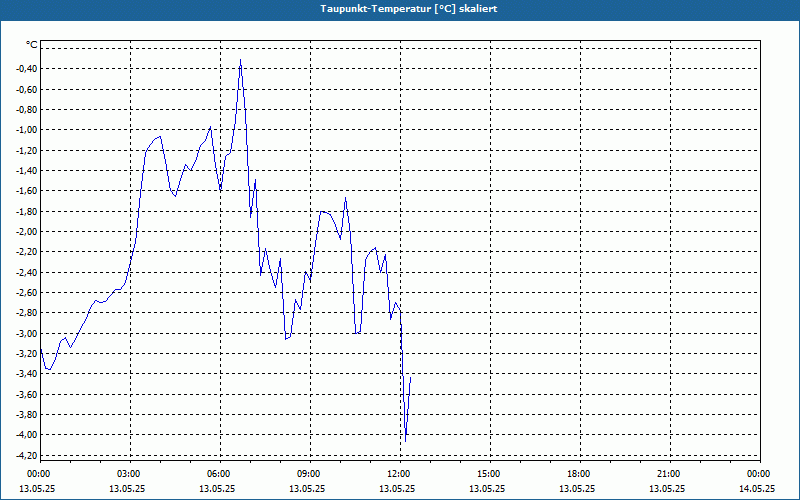
Task: Click the 18:00 time axis label
Action: coord(580,474)
